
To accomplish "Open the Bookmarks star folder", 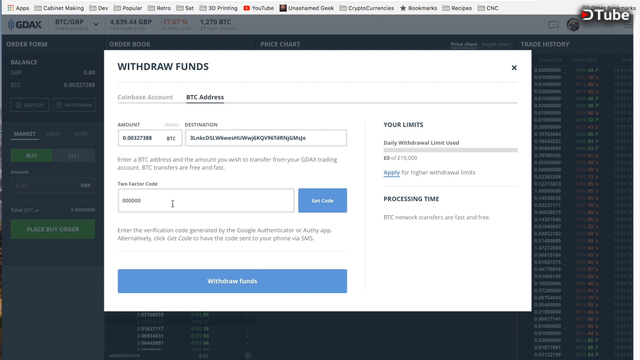I will coord(418,8).
